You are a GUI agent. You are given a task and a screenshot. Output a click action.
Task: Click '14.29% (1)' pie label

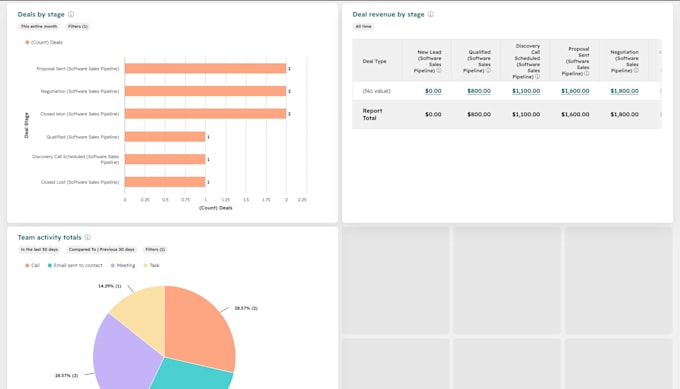(x=110, y=286)
